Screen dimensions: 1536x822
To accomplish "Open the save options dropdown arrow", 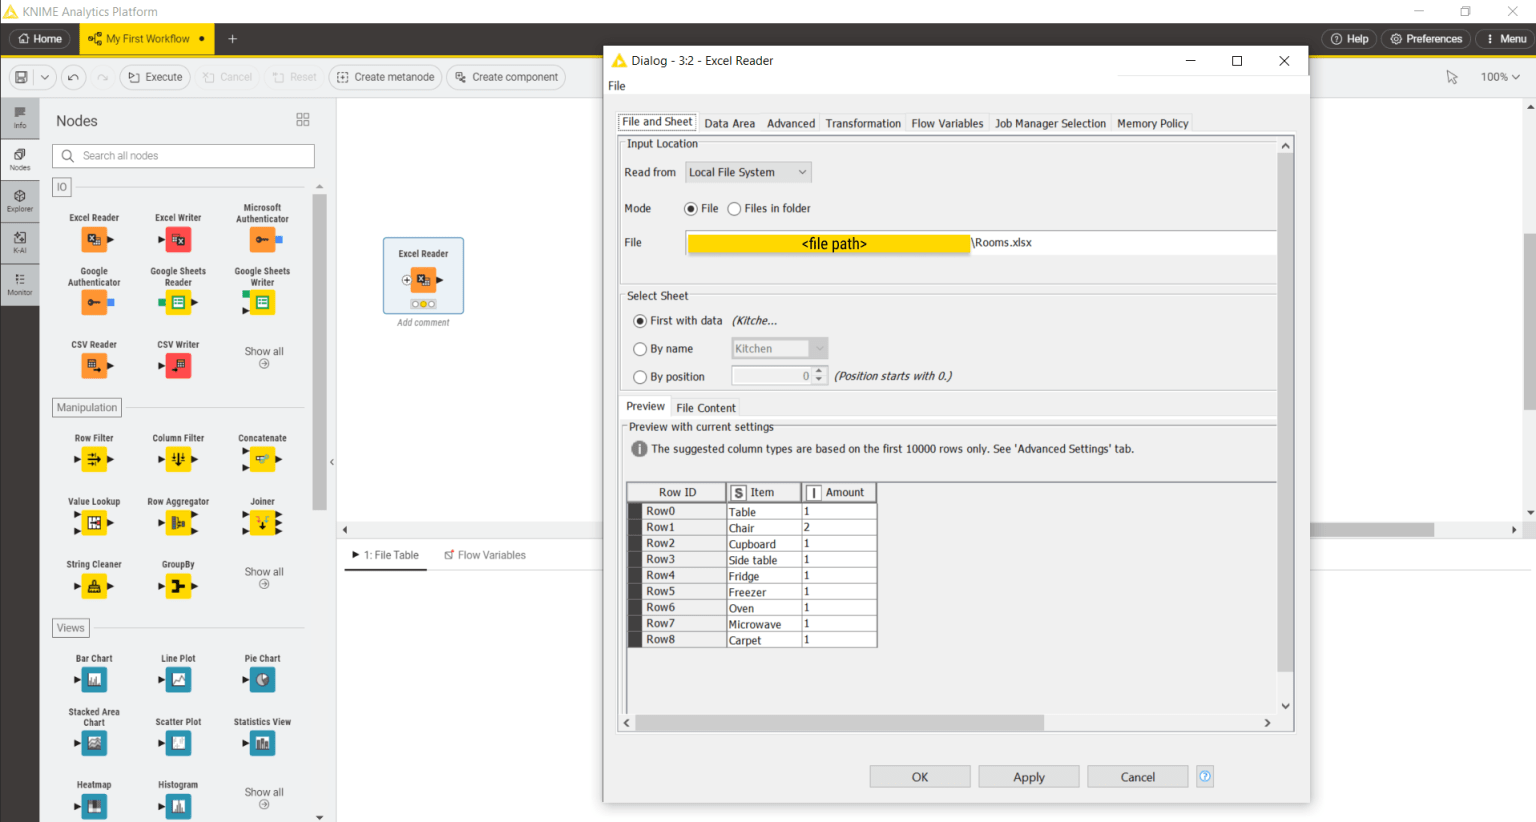I will pyautogui.click(x=45, y=77).
